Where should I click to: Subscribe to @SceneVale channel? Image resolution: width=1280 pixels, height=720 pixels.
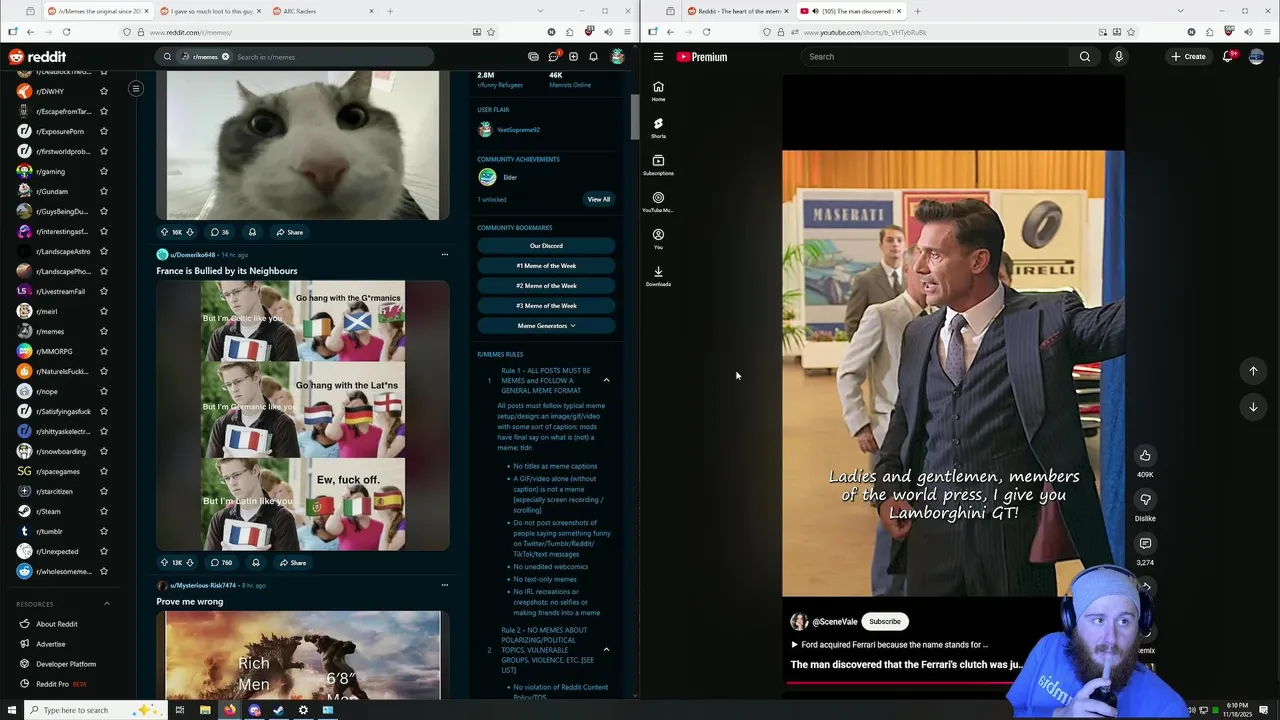click(885, 622)
